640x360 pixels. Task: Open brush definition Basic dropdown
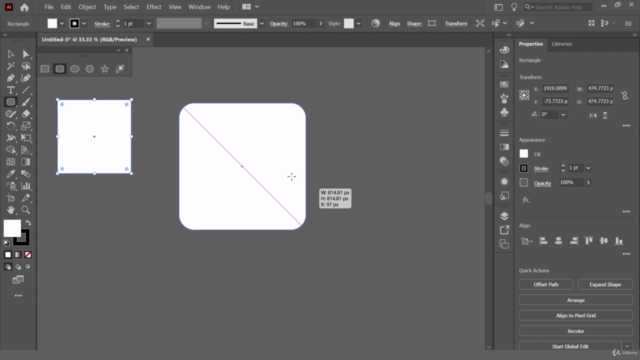click(262, 24)
